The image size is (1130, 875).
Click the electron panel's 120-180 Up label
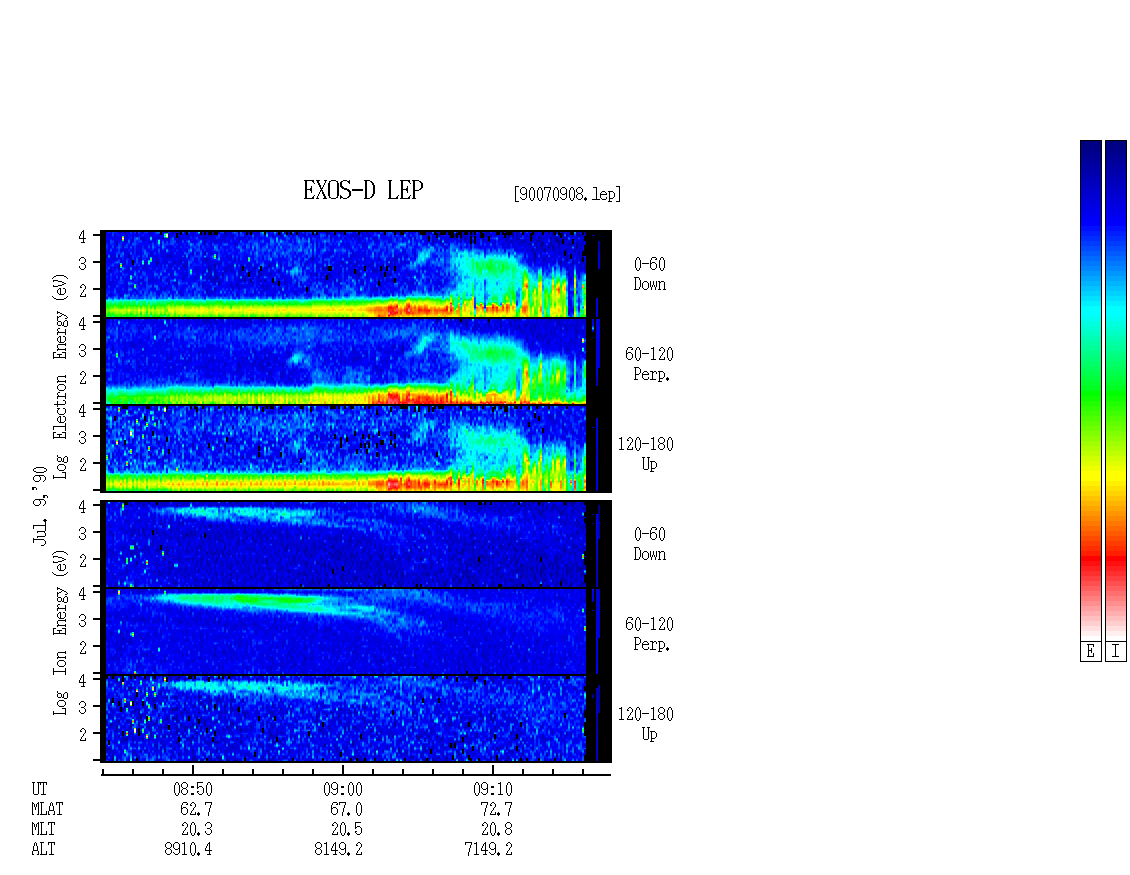pyautogui.click(x=646, y=454)
